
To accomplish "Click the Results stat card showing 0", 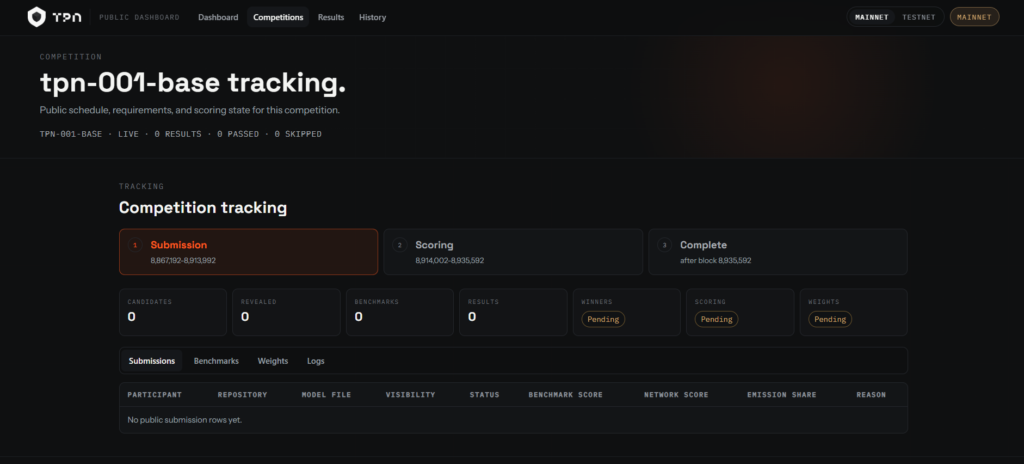I will (x=513, y=312).
